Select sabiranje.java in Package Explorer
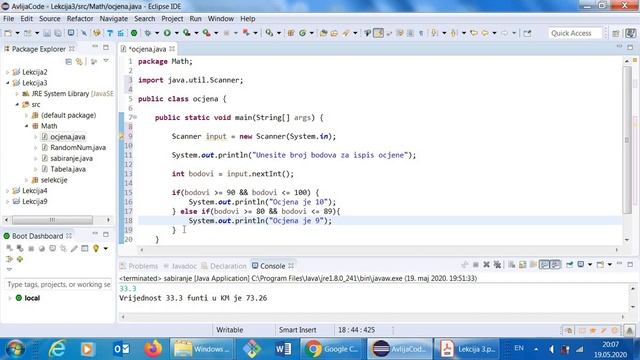Screen dimensions: 640x360 pos(71,158)
